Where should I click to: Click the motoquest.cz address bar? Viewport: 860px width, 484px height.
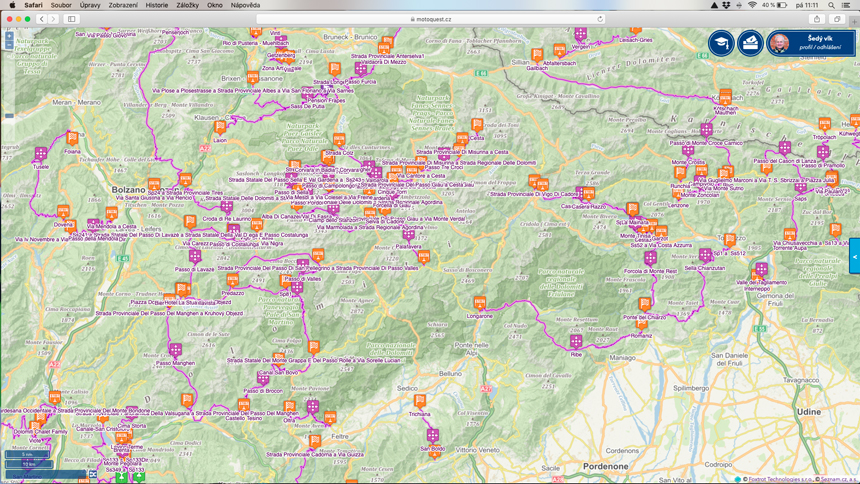click(430, 19)
